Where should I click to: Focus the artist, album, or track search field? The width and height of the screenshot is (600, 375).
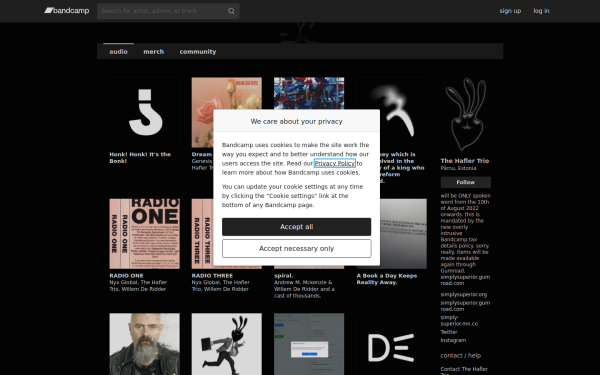(x=168, y=11)
